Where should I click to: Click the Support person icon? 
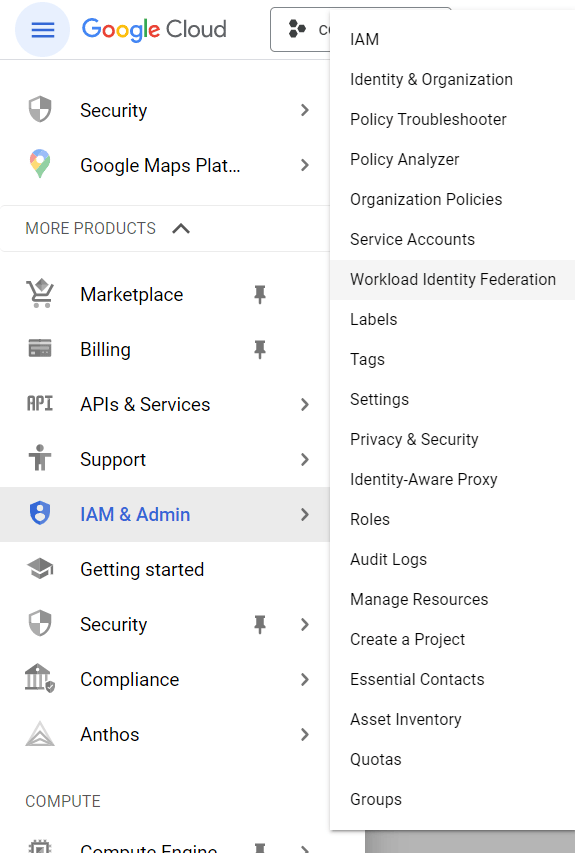coord(40,458)
